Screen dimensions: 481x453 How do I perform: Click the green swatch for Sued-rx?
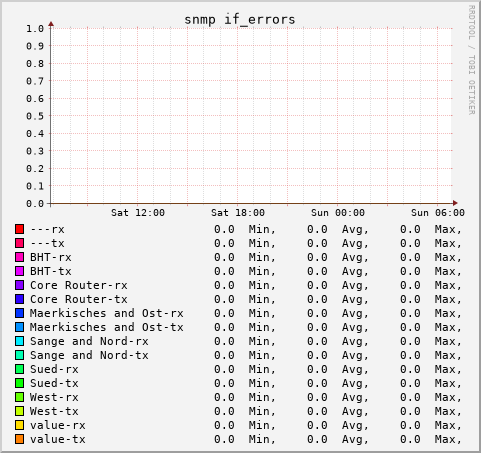click(x=19, y=369)
